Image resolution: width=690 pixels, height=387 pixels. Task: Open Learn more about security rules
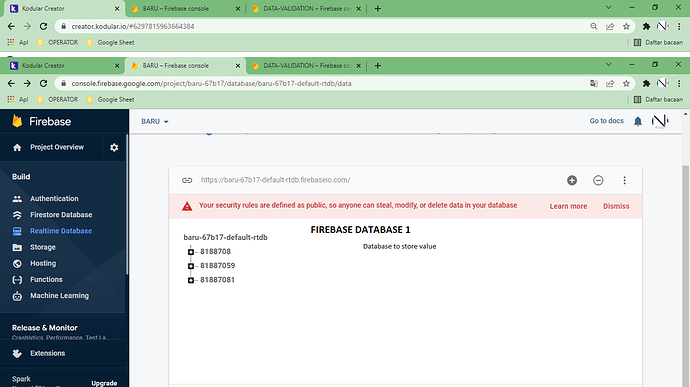click(x=568, y=206)
